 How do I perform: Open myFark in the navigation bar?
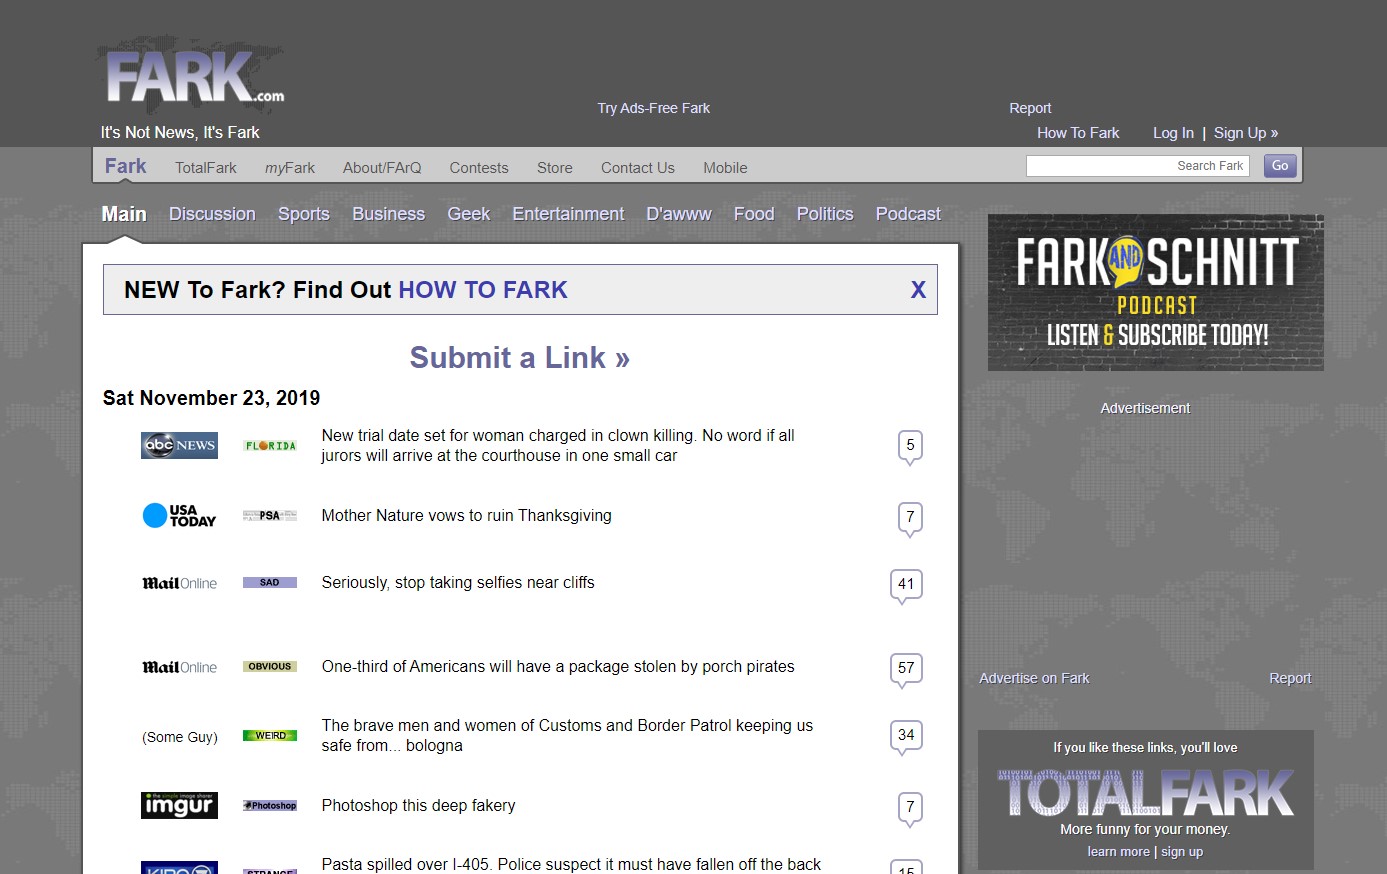click(x=290, y=168)
